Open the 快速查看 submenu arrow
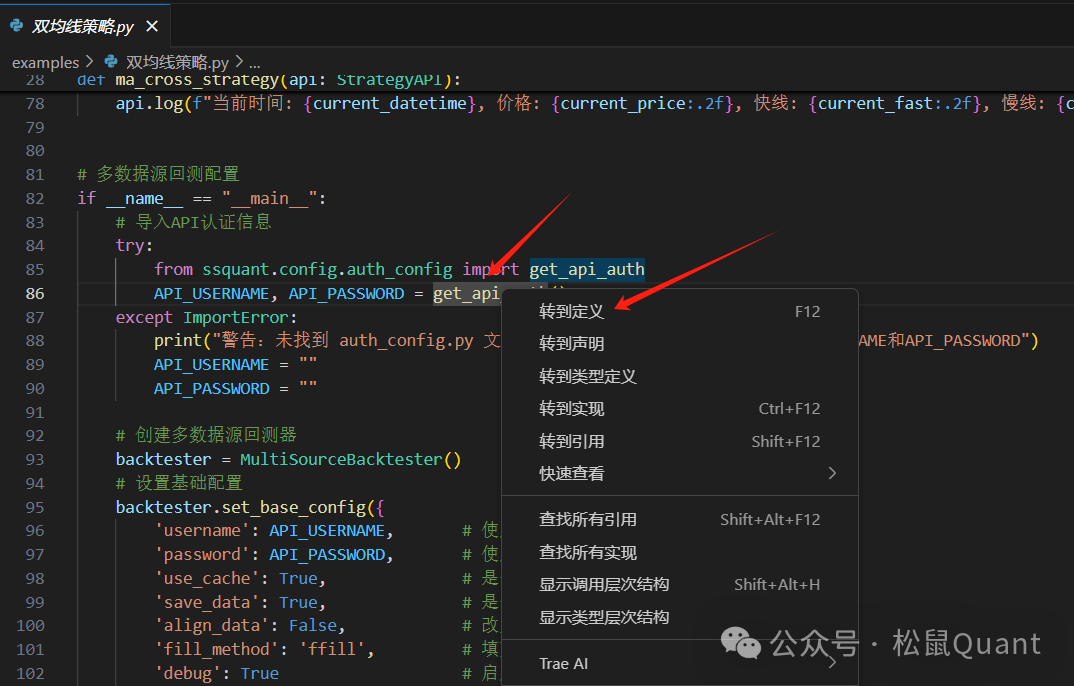The width and height of the screenshot is (1074, 686). point(832,474)
